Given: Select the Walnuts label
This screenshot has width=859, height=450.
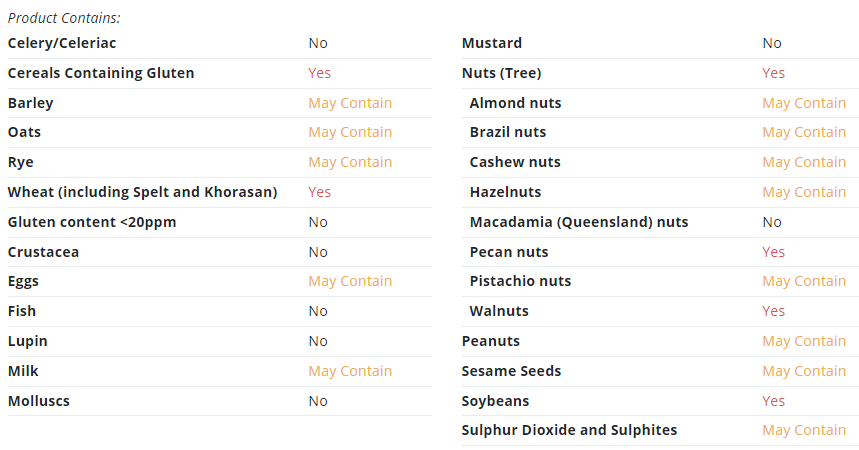Looking at the screenshot, I should (499, 311).
